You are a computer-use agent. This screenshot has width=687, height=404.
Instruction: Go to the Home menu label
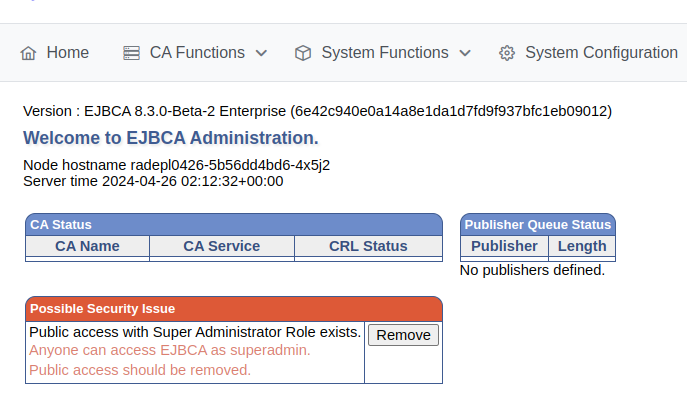pos(67,53)
